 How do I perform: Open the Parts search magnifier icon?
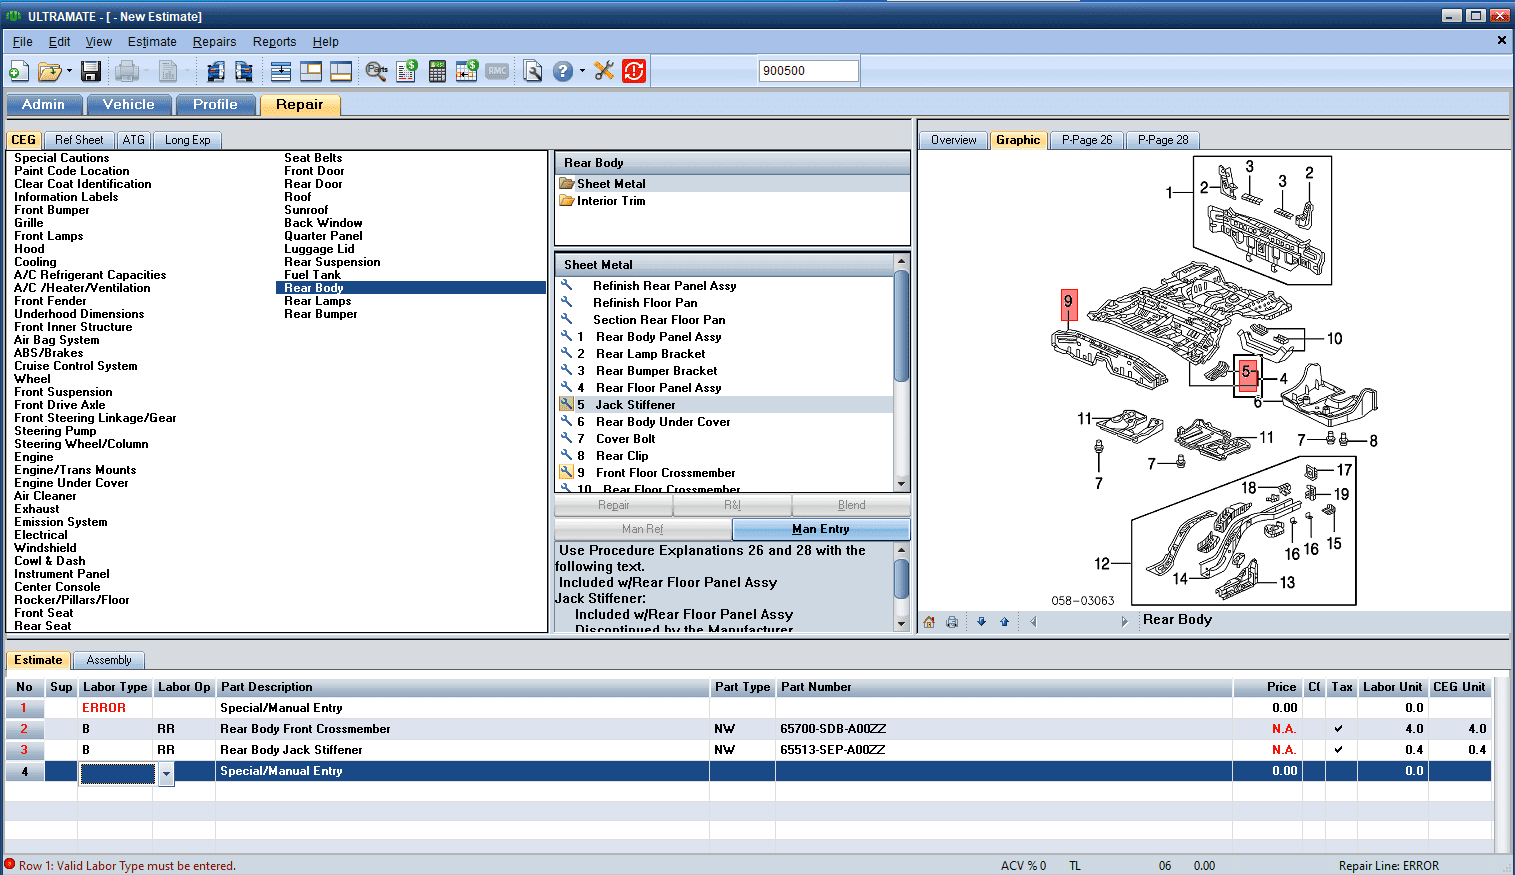click(377, 71)
